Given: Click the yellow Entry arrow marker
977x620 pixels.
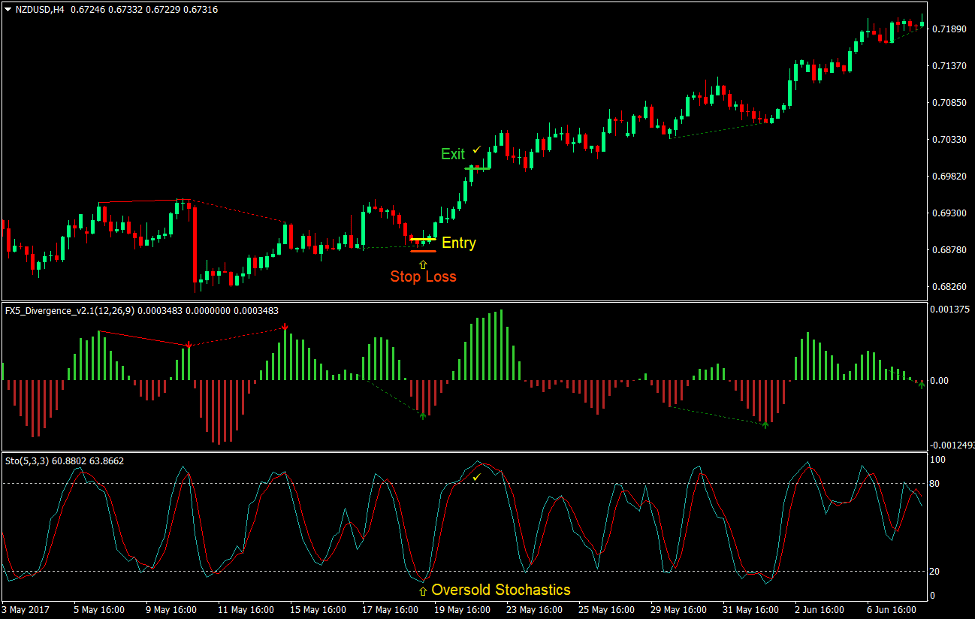Looking at the screenshot, I should (424, 239).
